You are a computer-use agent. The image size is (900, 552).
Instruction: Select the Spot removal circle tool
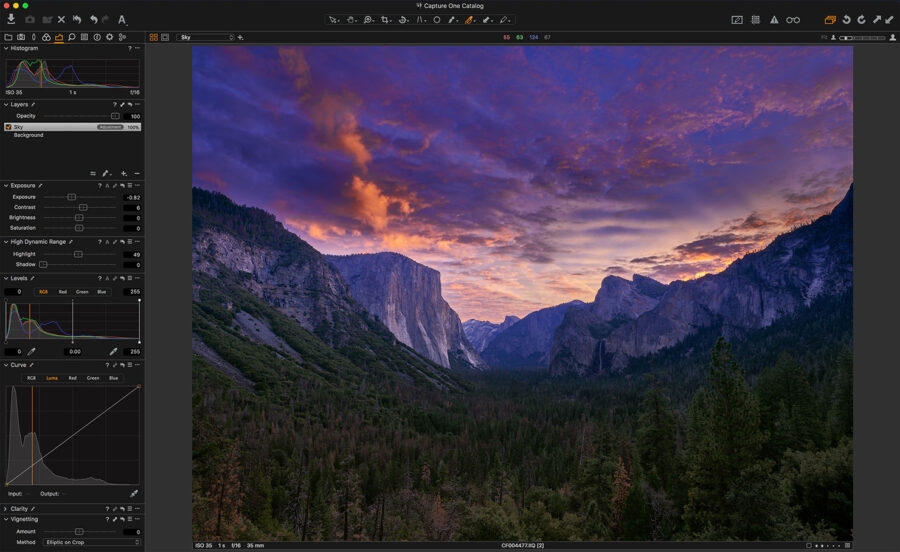coord(437,20)
